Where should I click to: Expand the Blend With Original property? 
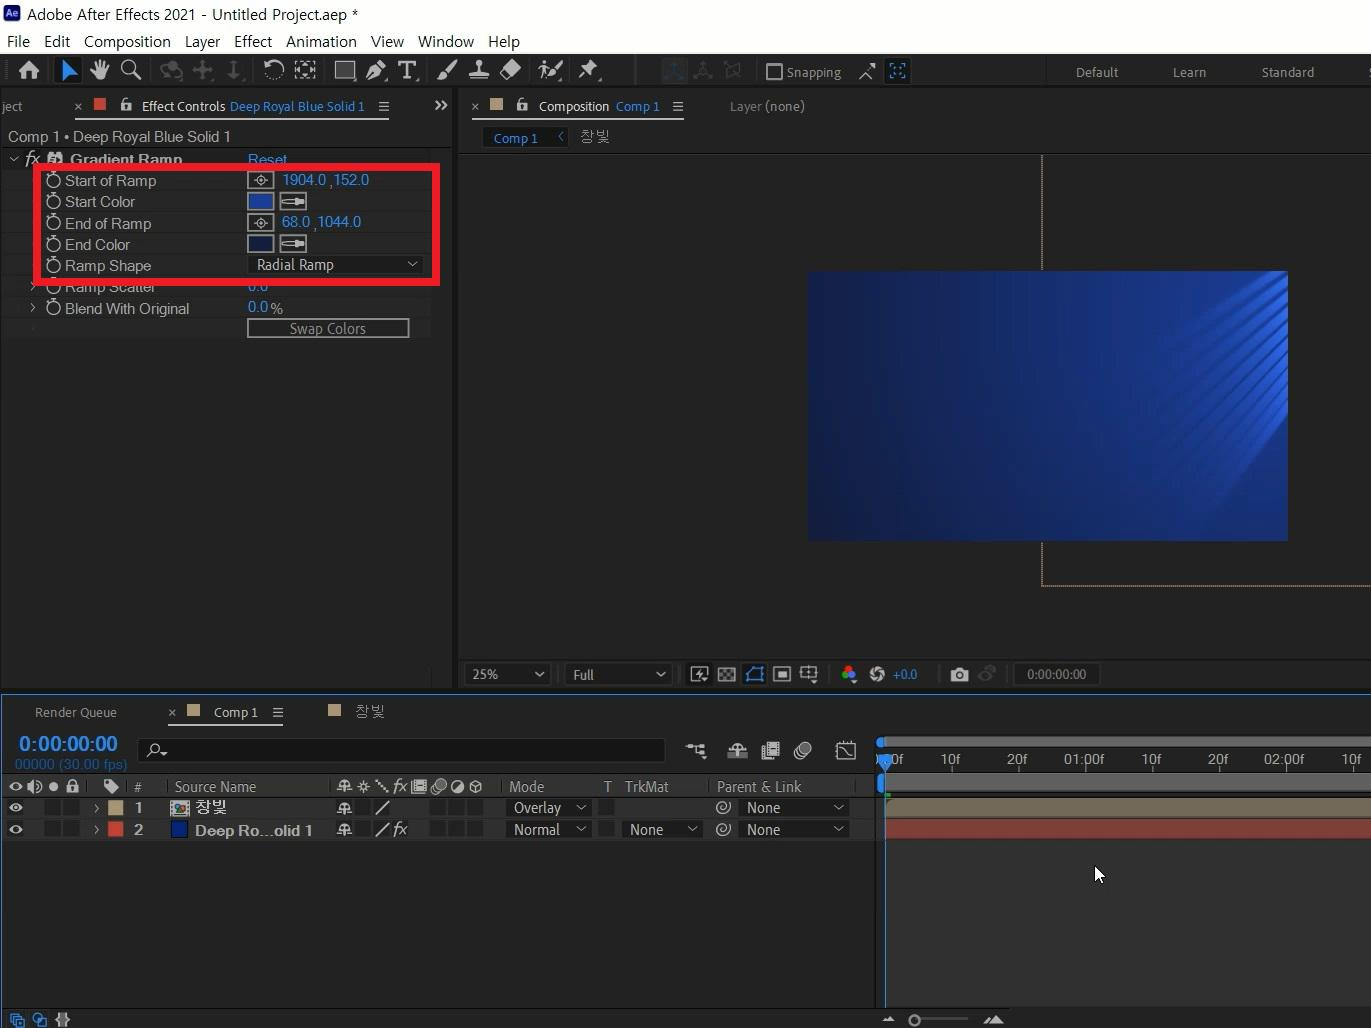[x=33, y=308]
